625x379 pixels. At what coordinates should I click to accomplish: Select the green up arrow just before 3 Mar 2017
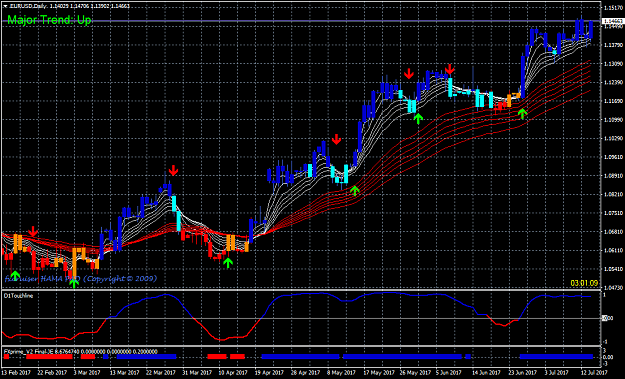[x=74, y=284]
